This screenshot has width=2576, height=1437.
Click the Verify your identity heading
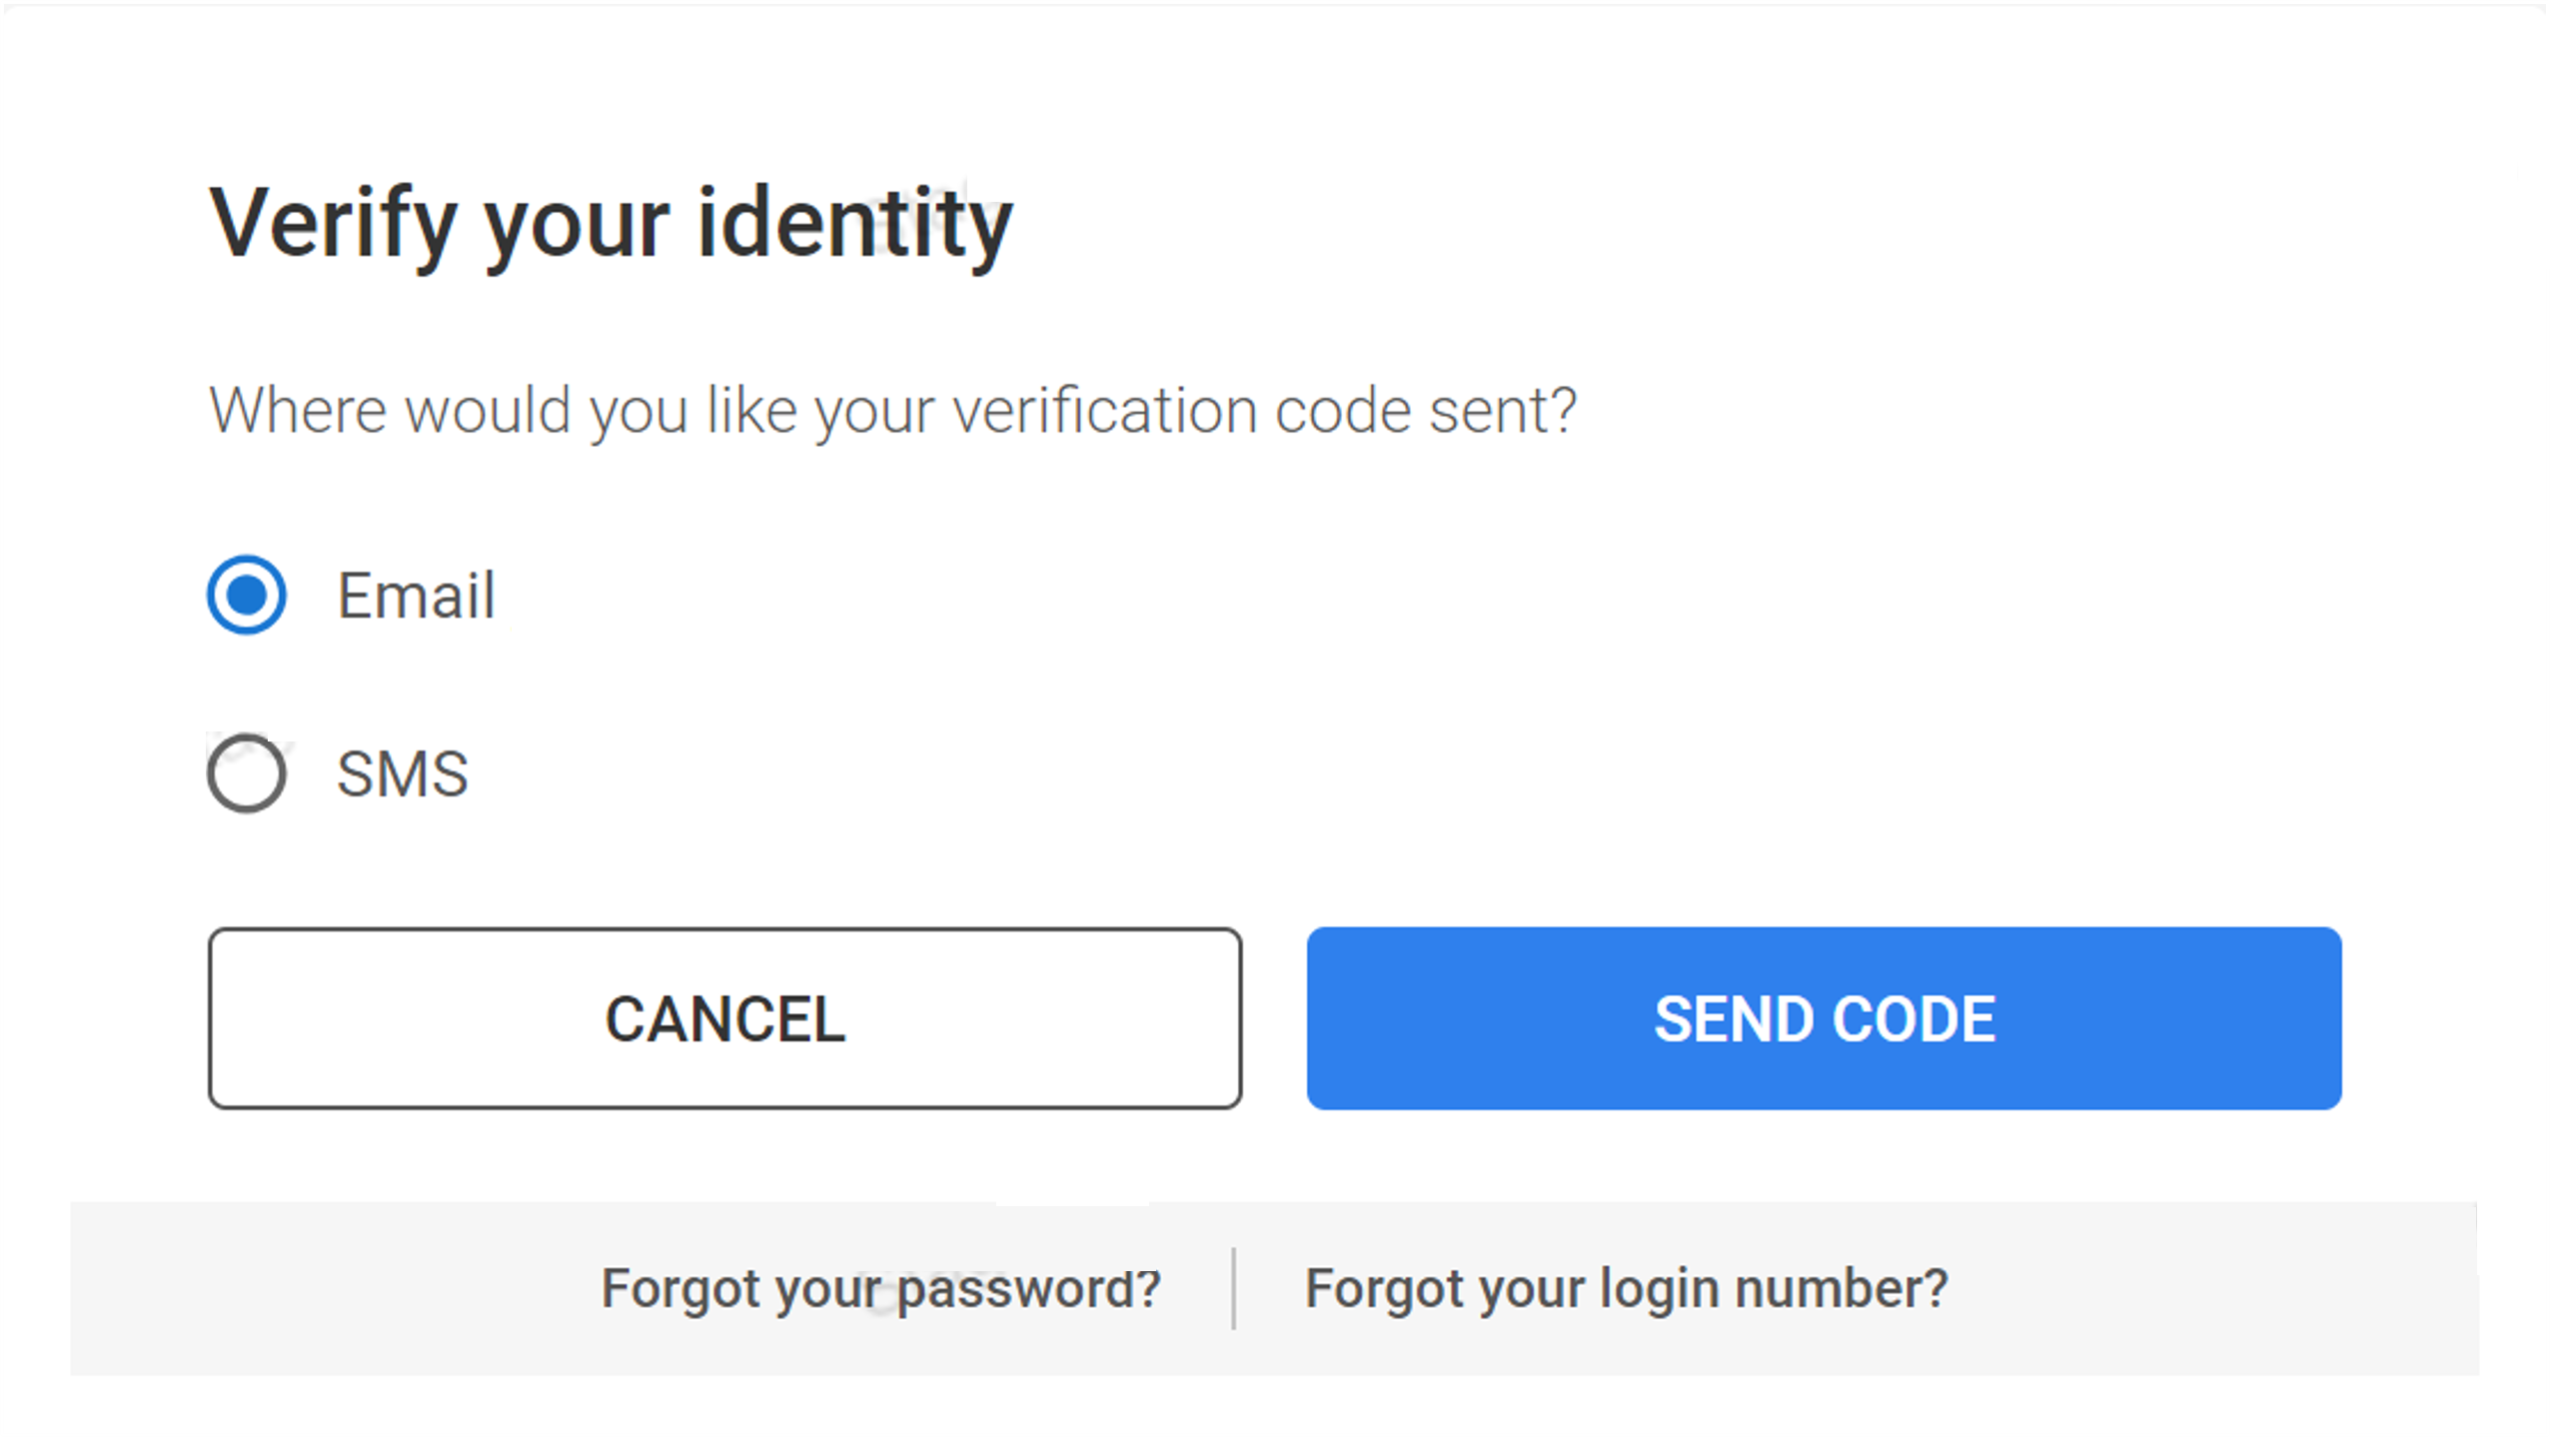(x=610, y=224)
